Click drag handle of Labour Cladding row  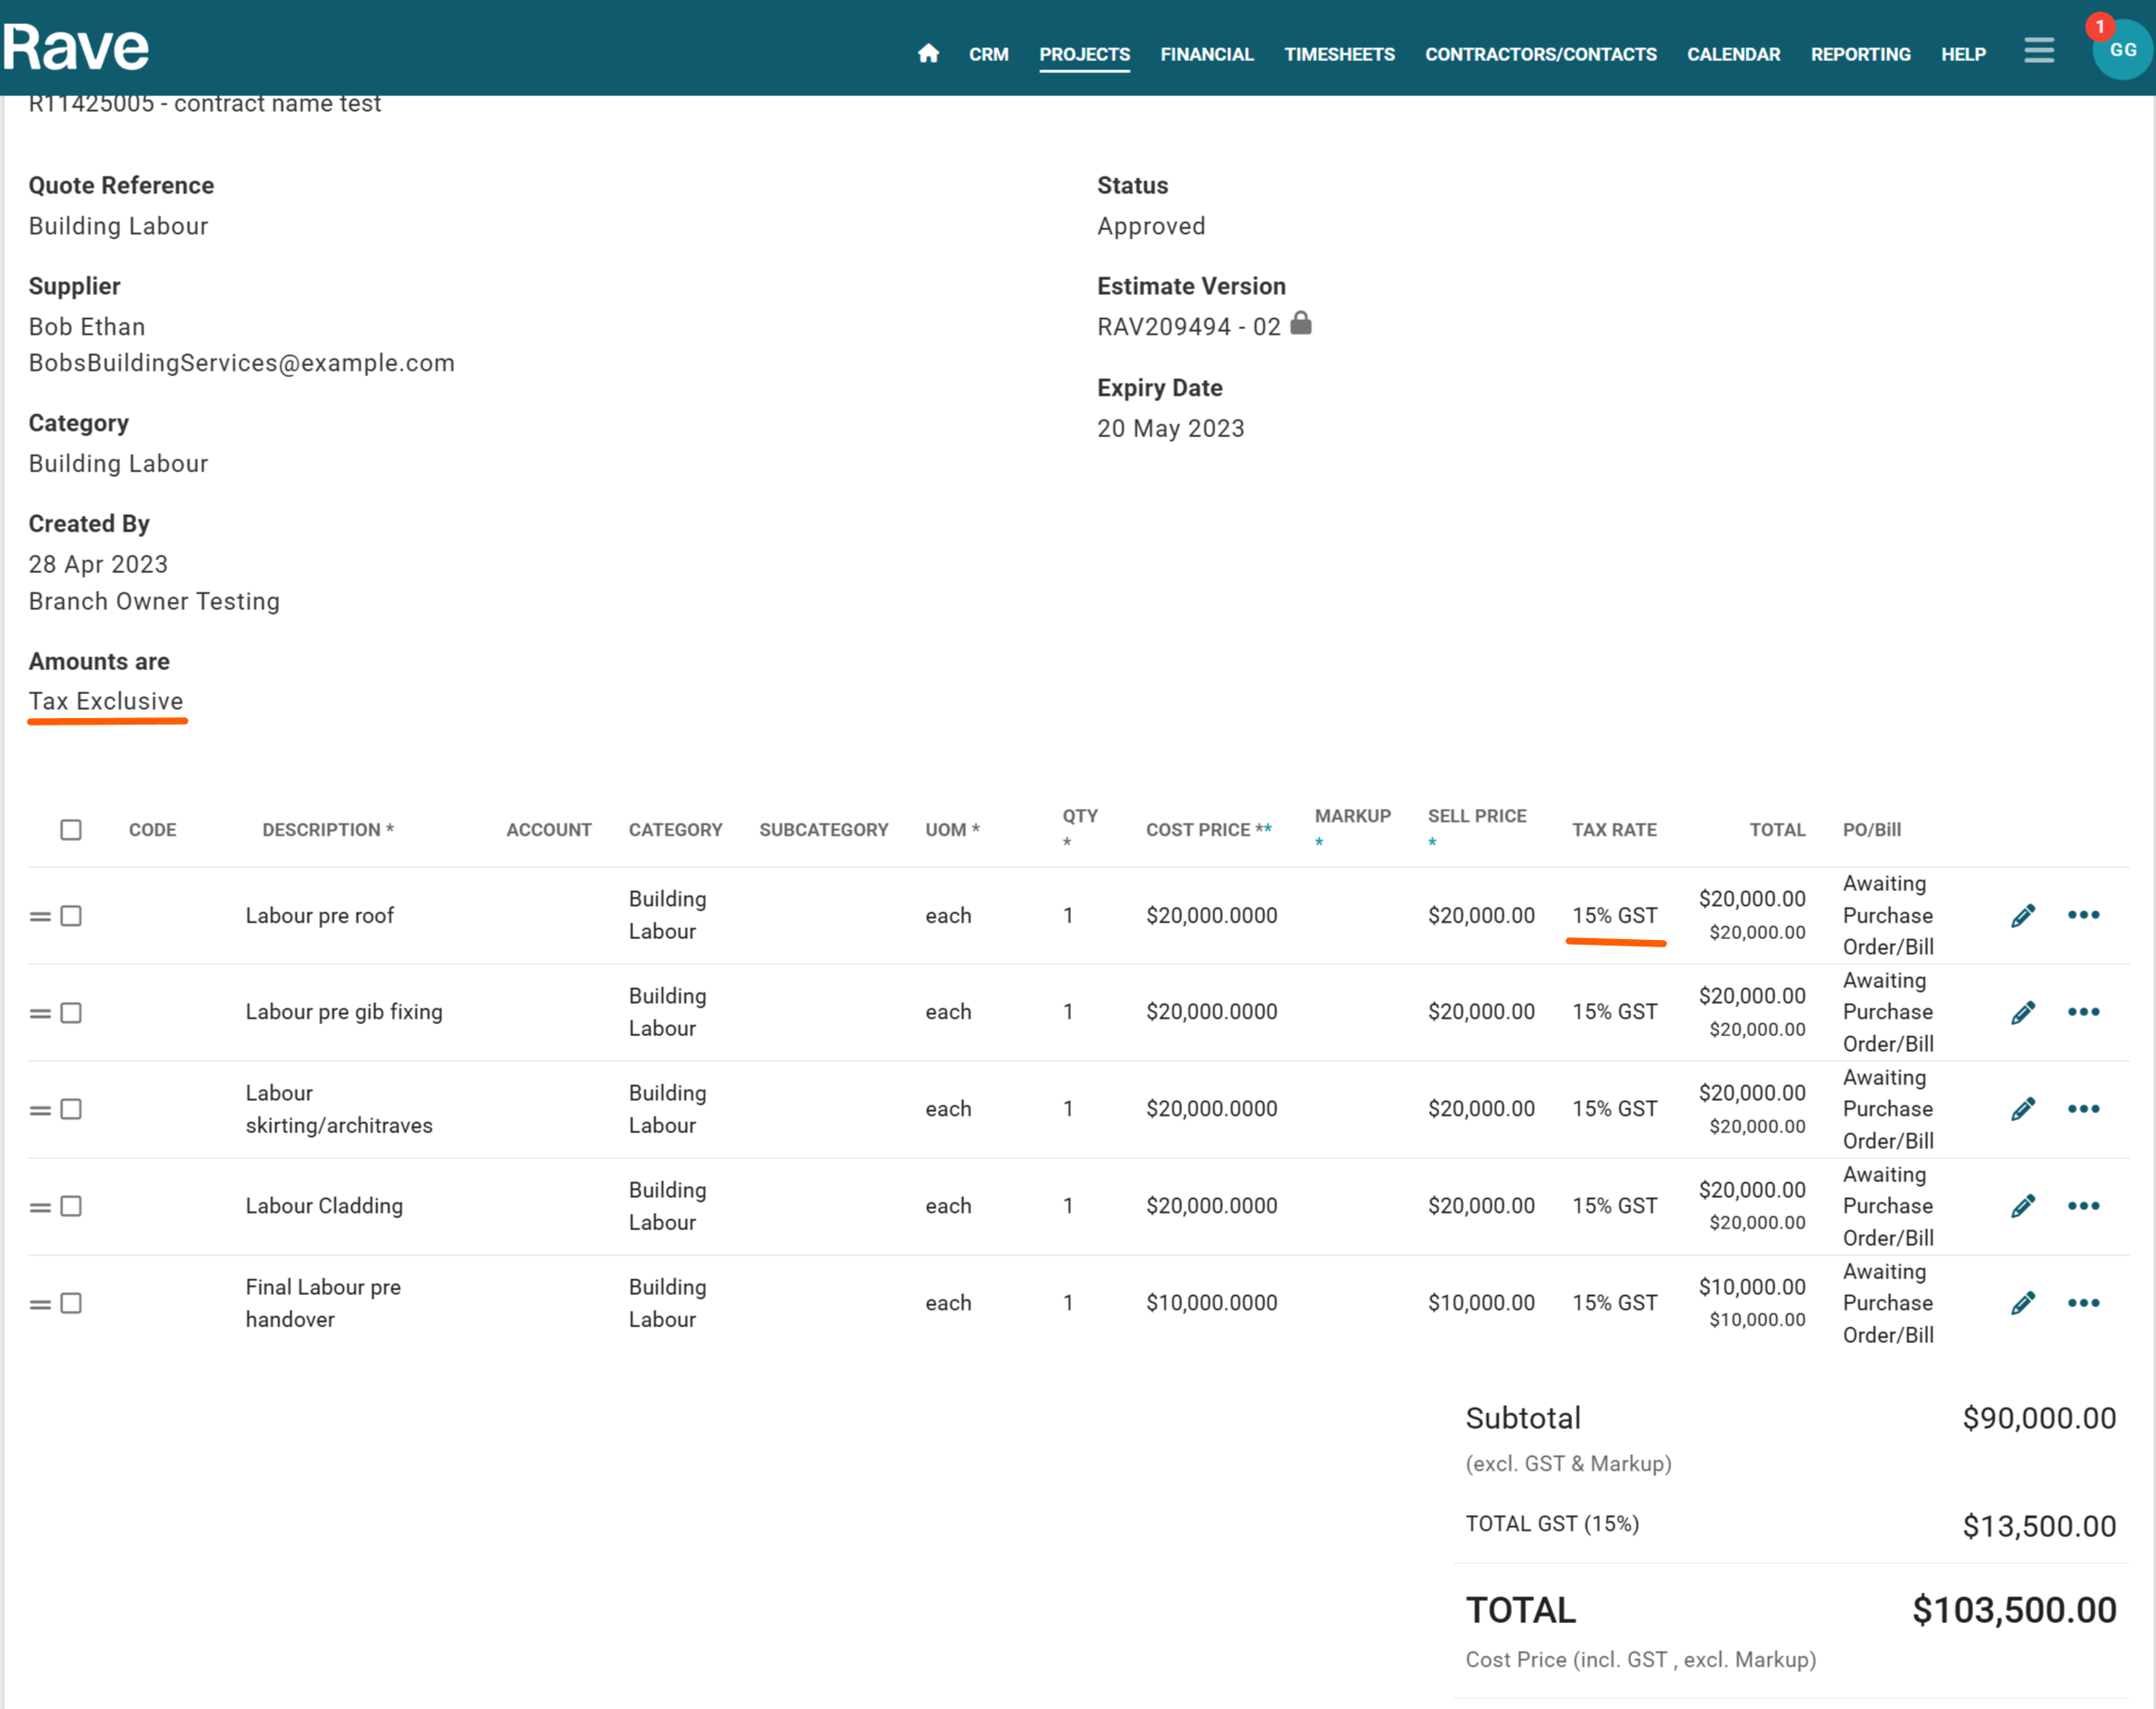(x=40, y=1207)
